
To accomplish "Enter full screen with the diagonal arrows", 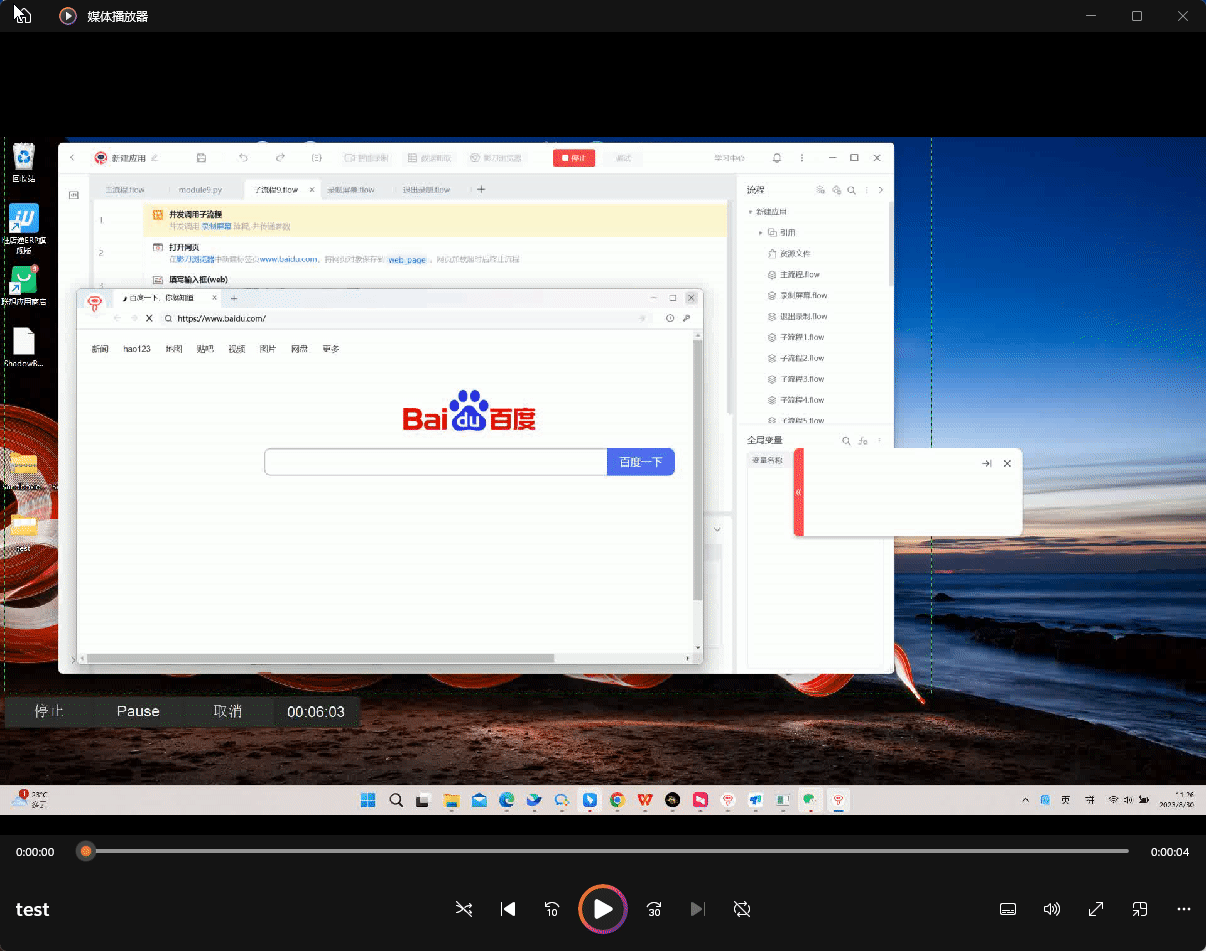I will [1096, 909].
